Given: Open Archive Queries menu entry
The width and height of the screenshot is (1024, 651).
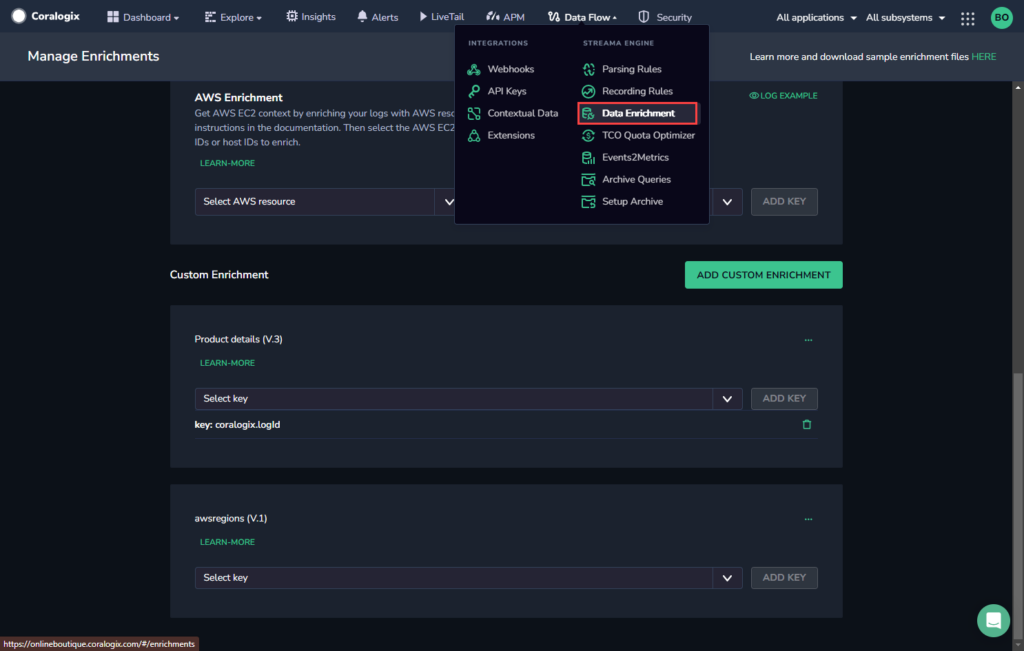Looking at the screenshot, I should click(x=636, y=180).
